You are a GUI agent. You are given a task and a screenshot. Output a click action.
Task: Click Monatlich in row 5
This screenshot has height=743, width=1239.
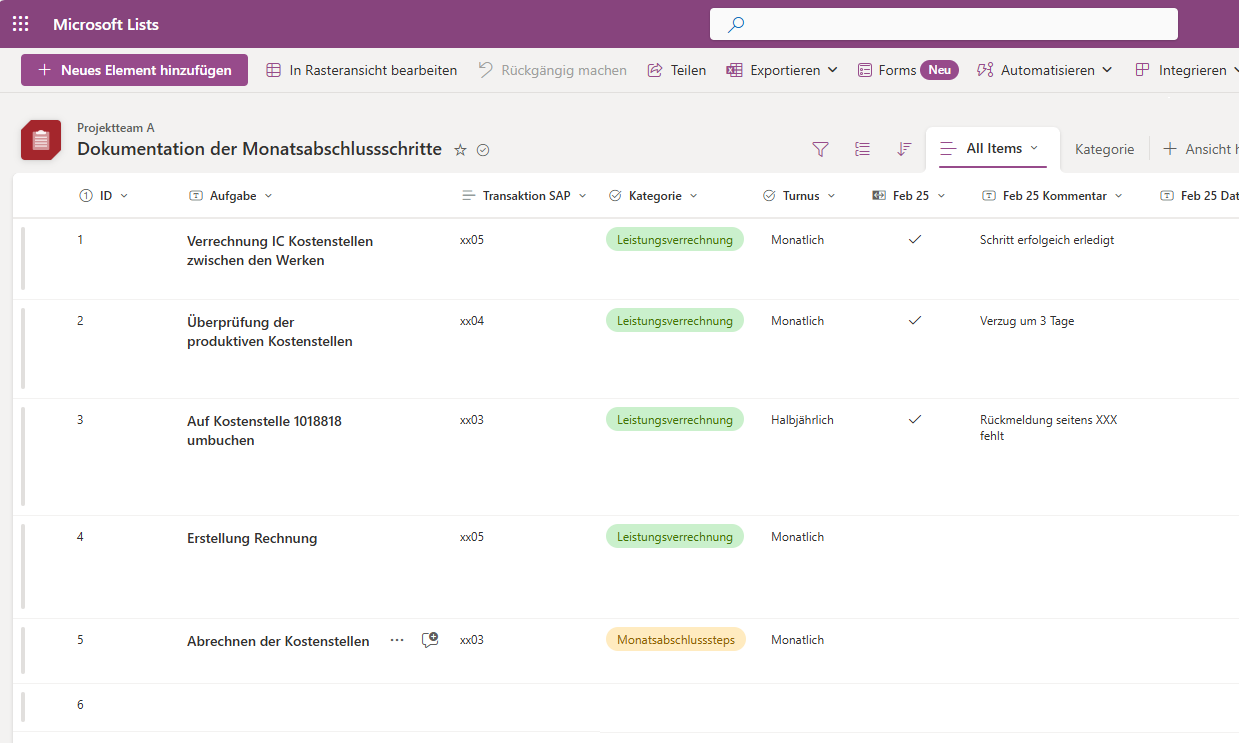(x=797, y=640)
